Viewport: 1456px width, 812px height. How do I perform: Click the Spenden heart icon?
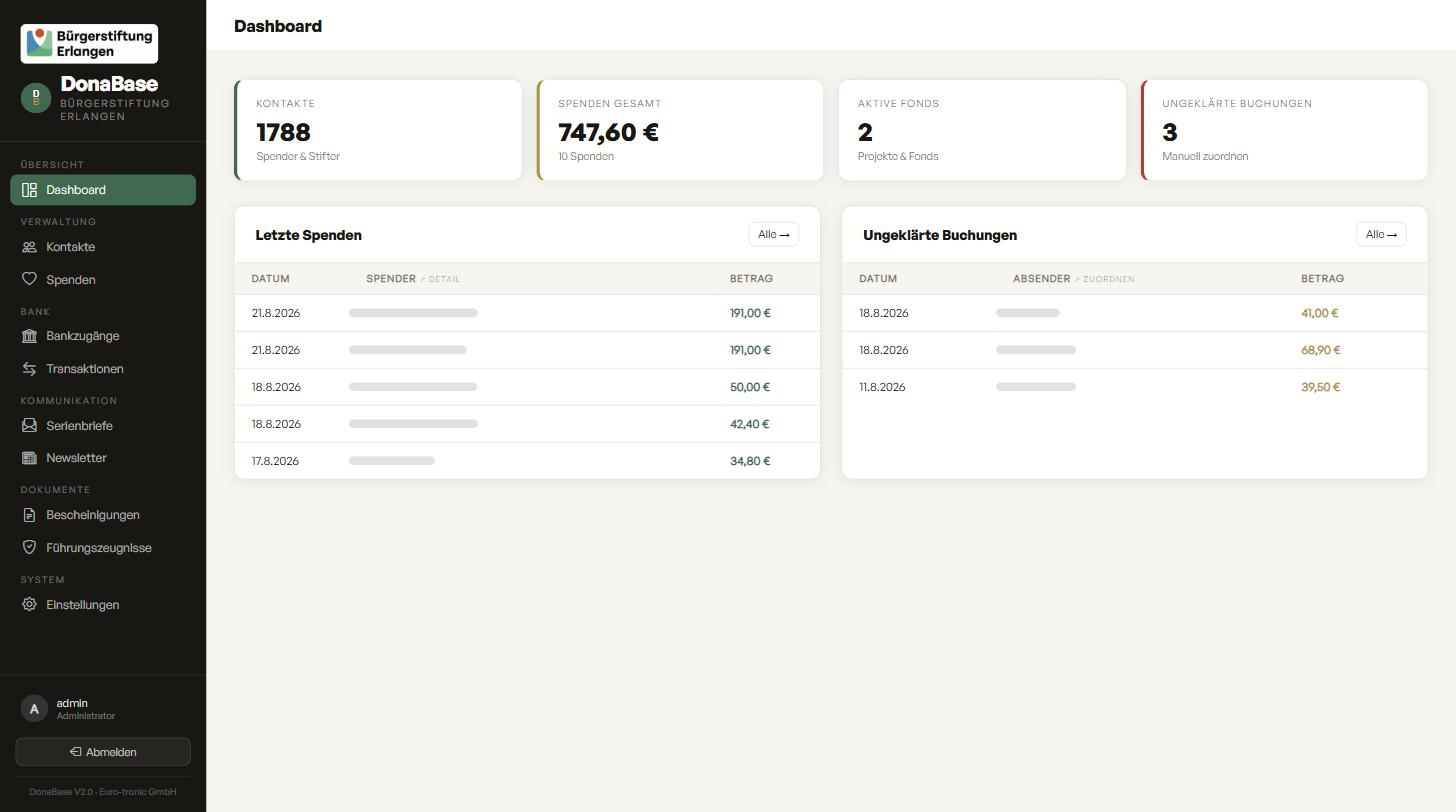click(29, 279)
